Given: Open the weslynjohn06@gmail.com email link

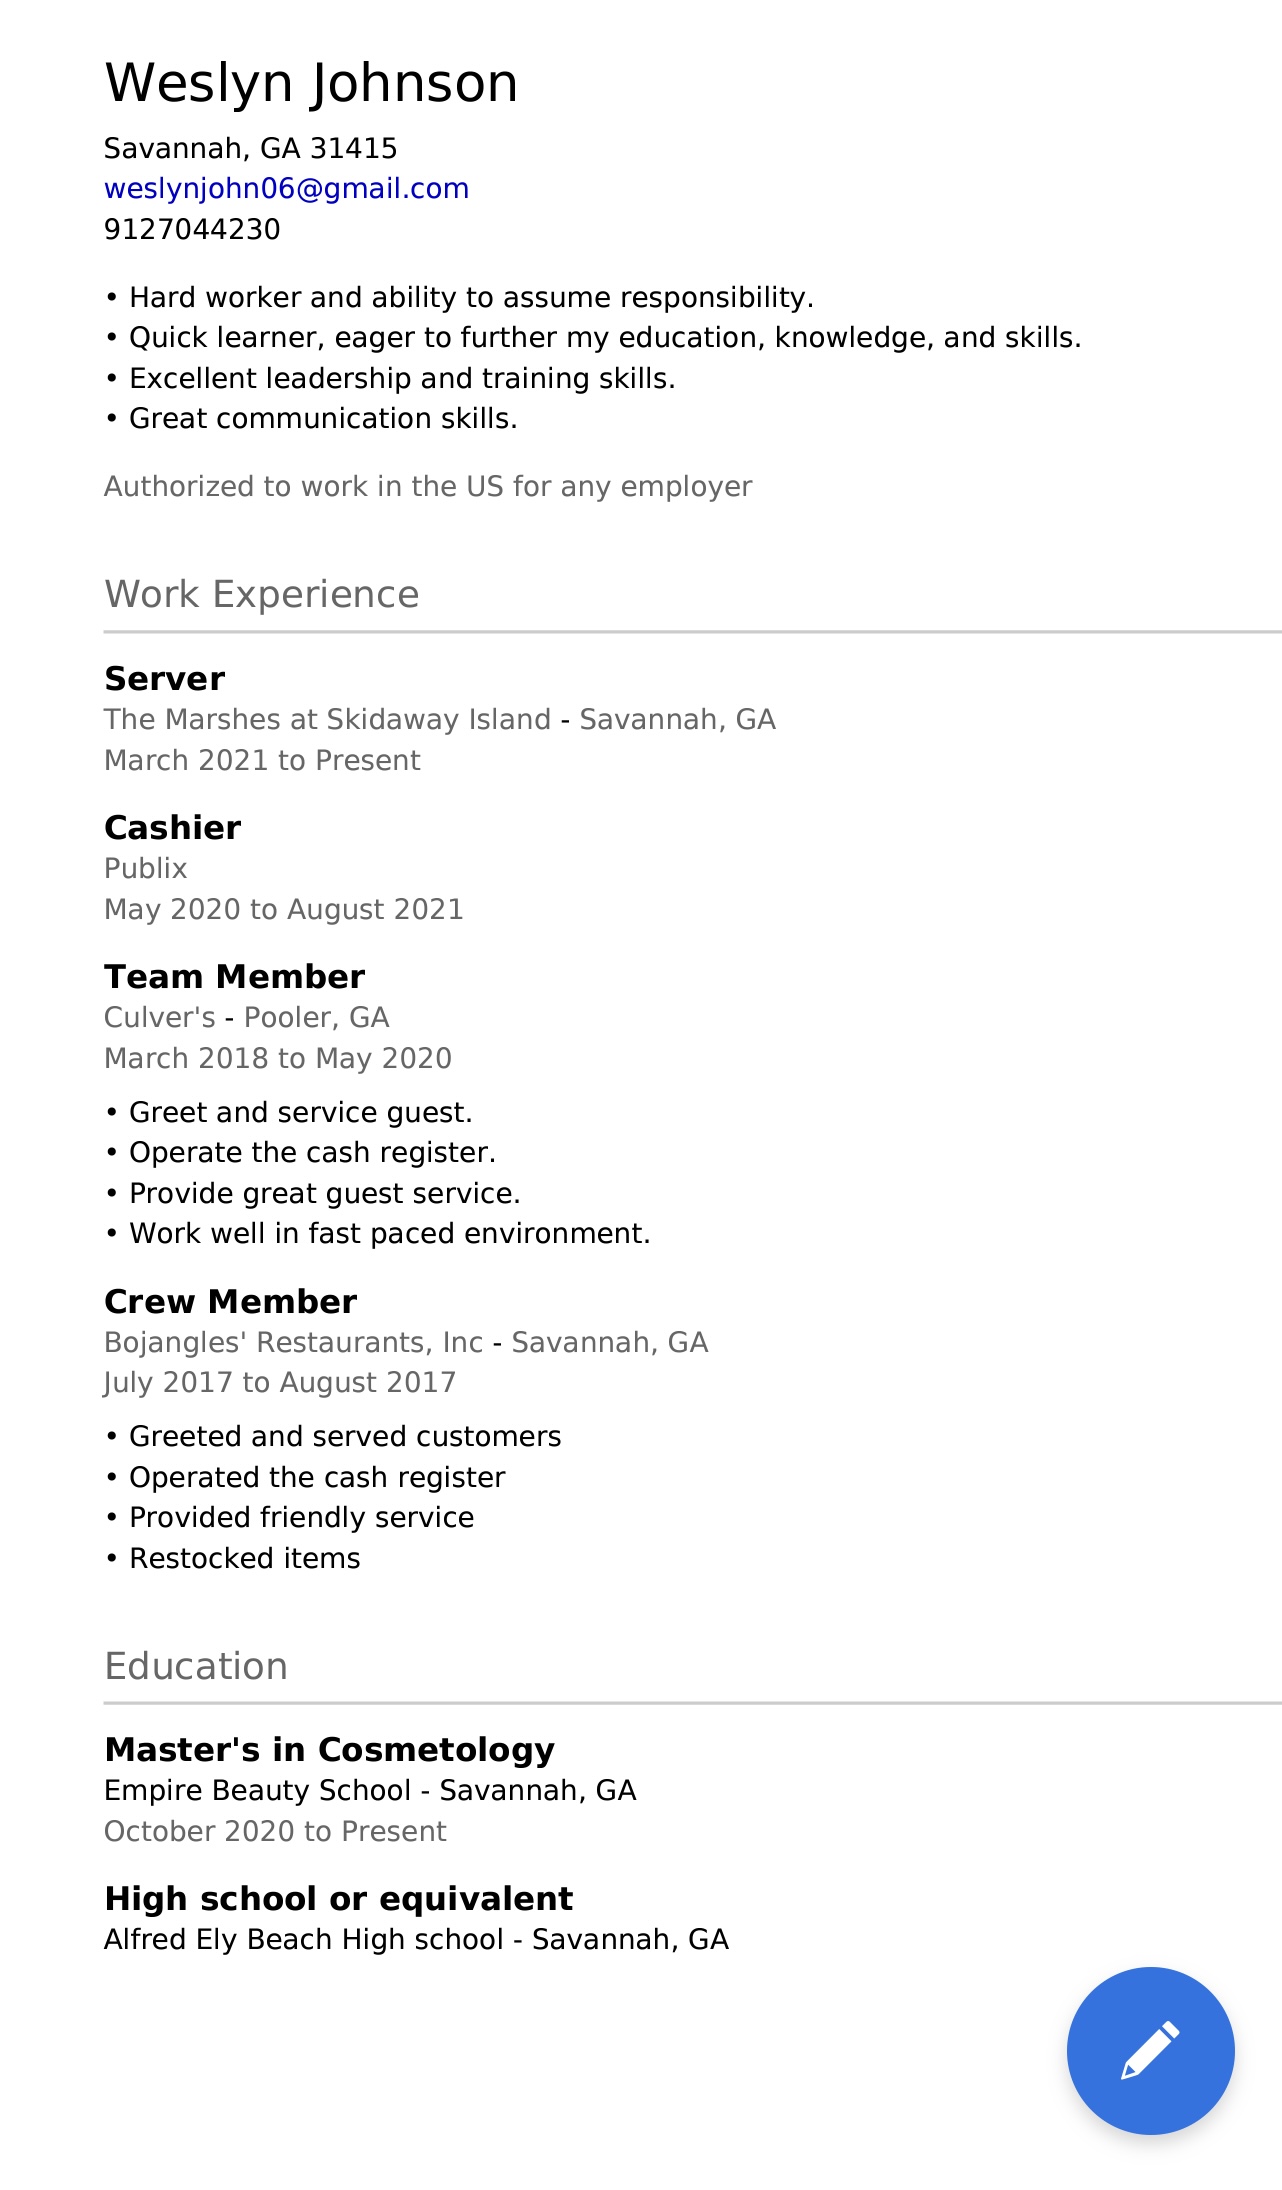Looking at the screenshot, I should tap(286, 189).
